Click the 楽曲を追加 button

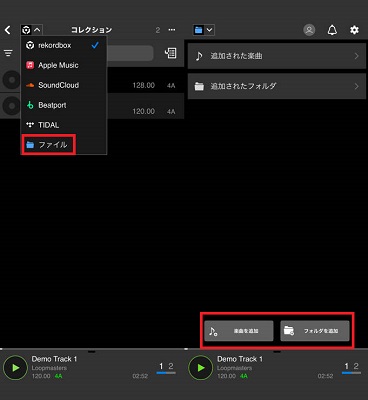(239, 331)
